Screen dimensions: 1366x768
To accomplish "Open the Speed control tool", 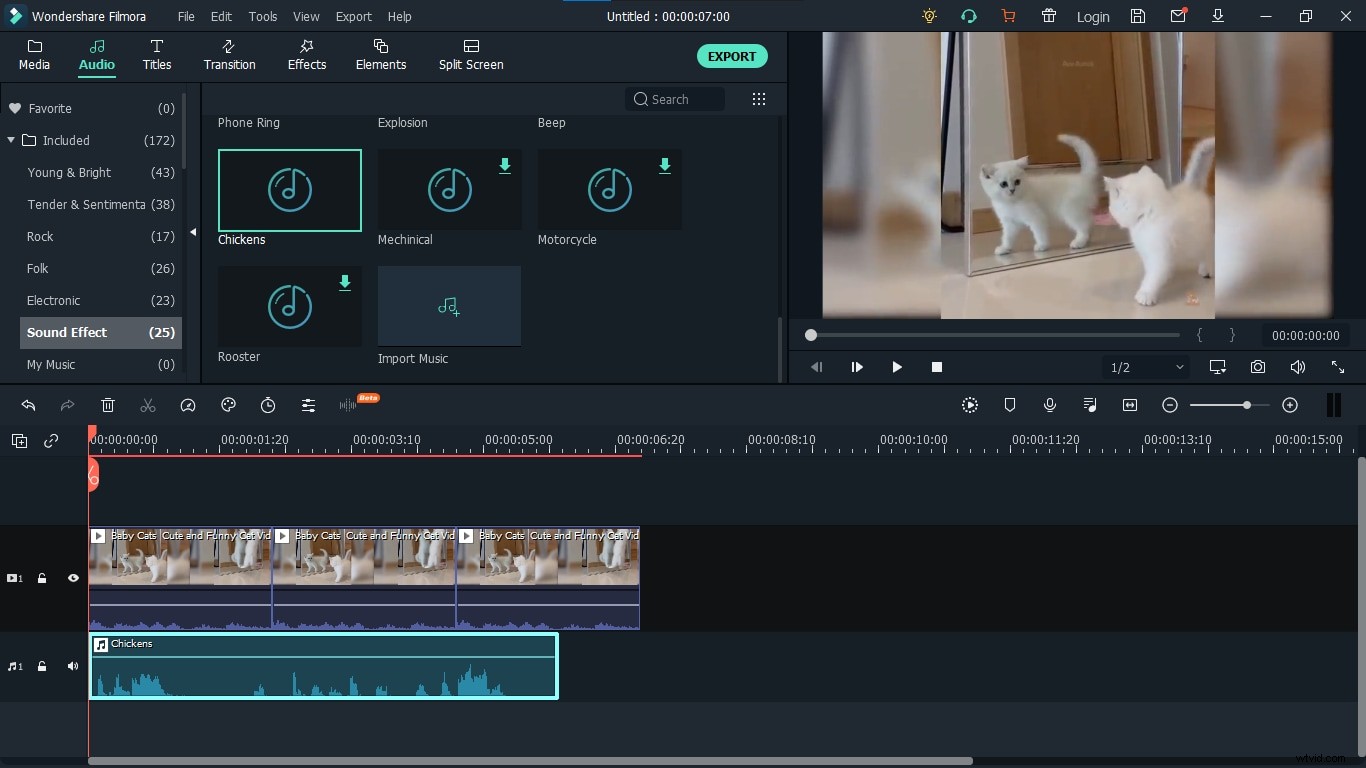I will coord(187,405).
